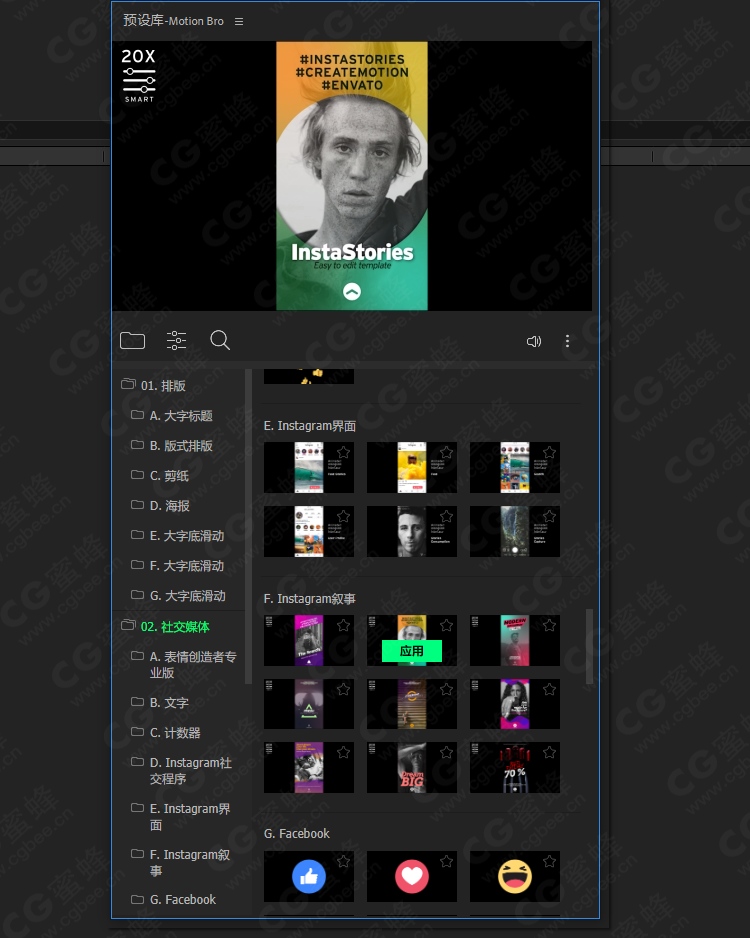This screenshot has width=750, height=938.
Task: Select the Dream BIG story thumbnail
Action: tap(411, 768)
